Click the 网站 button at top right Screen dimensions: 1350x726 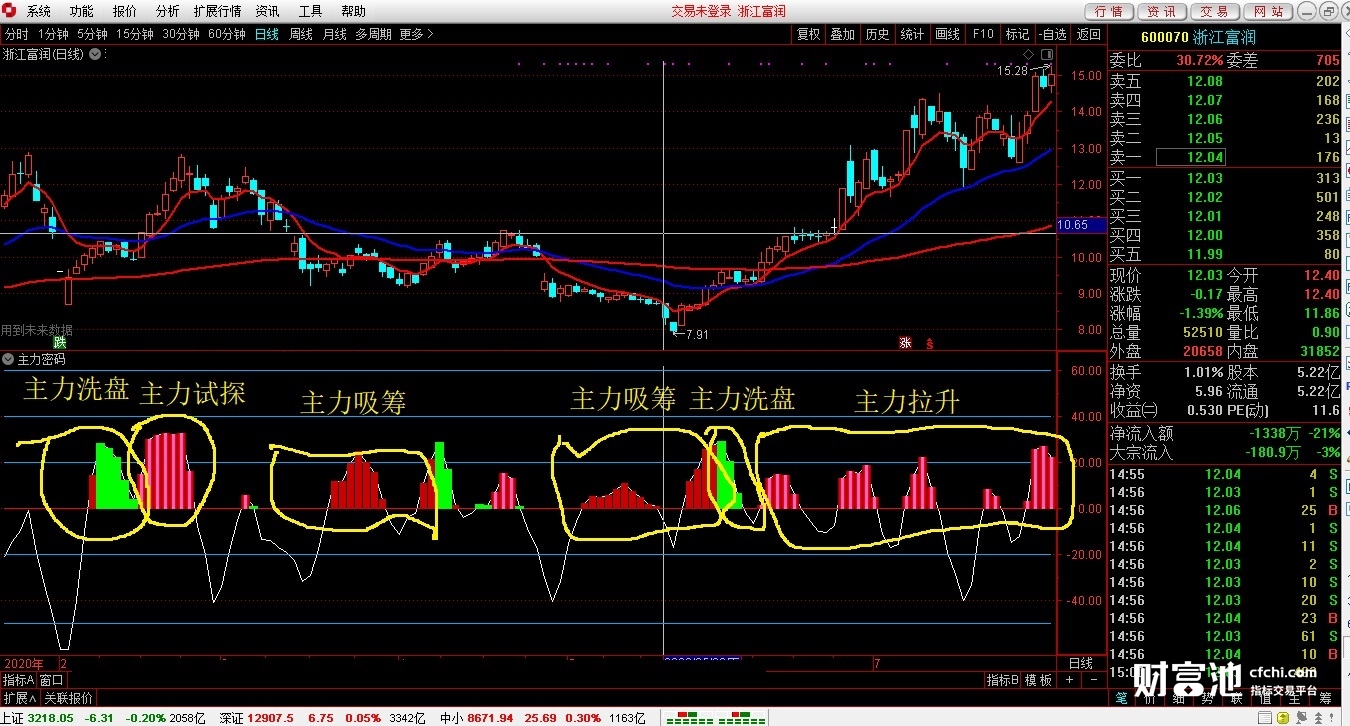point(1267,11)
